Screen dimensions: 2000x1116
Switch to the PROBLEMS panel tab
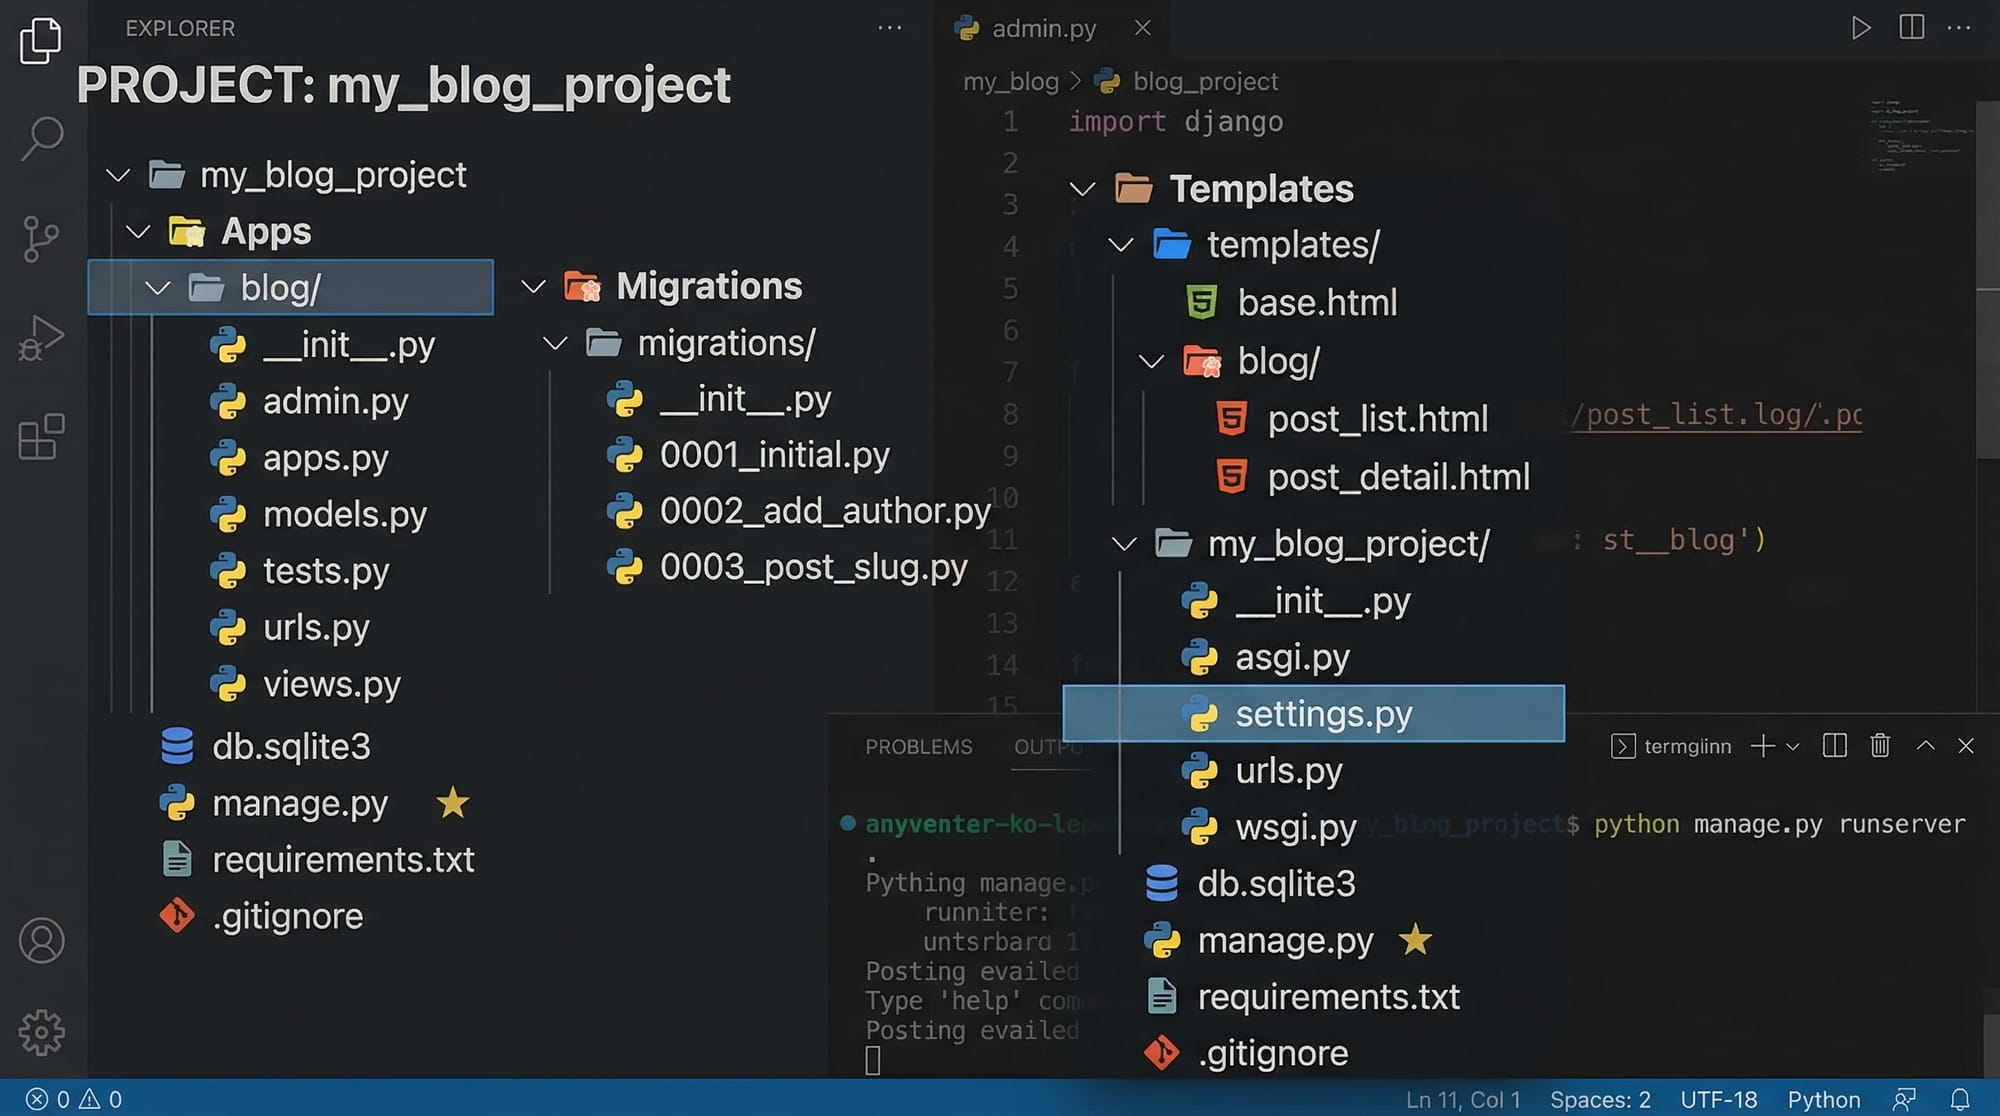coord(918,747)
